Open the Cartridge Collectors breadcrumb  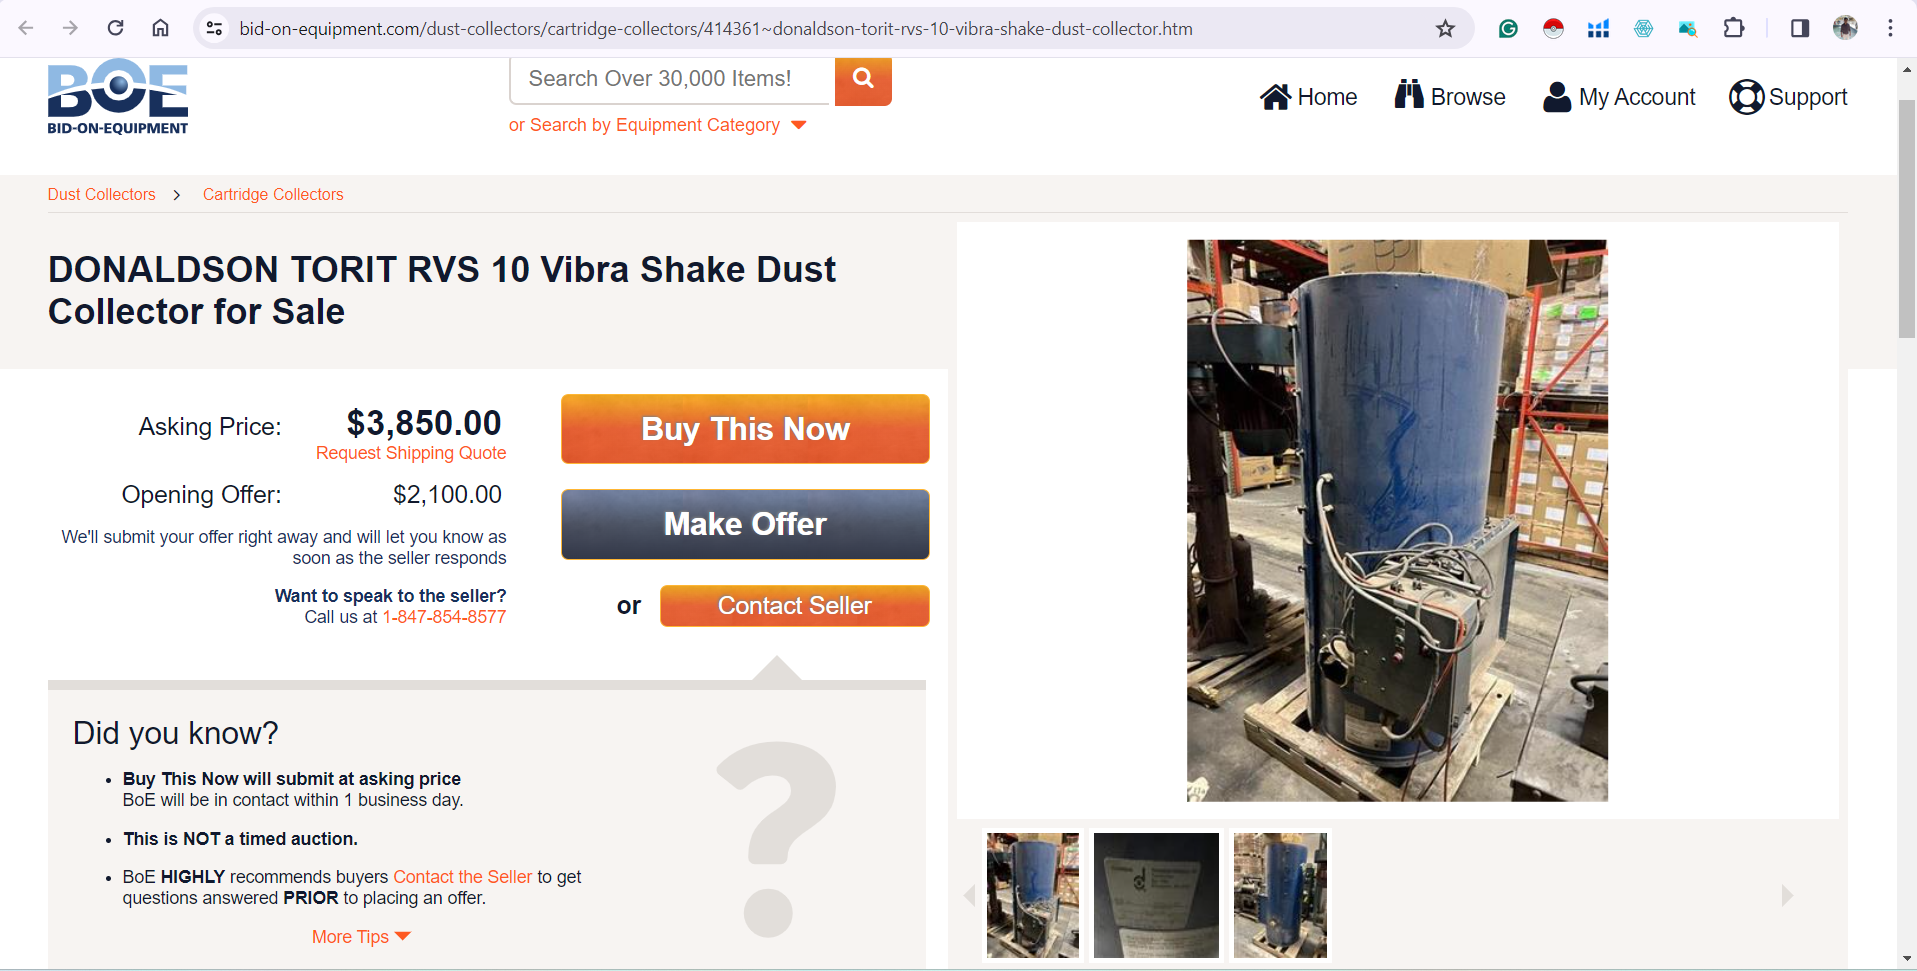[x=273, y=194]
